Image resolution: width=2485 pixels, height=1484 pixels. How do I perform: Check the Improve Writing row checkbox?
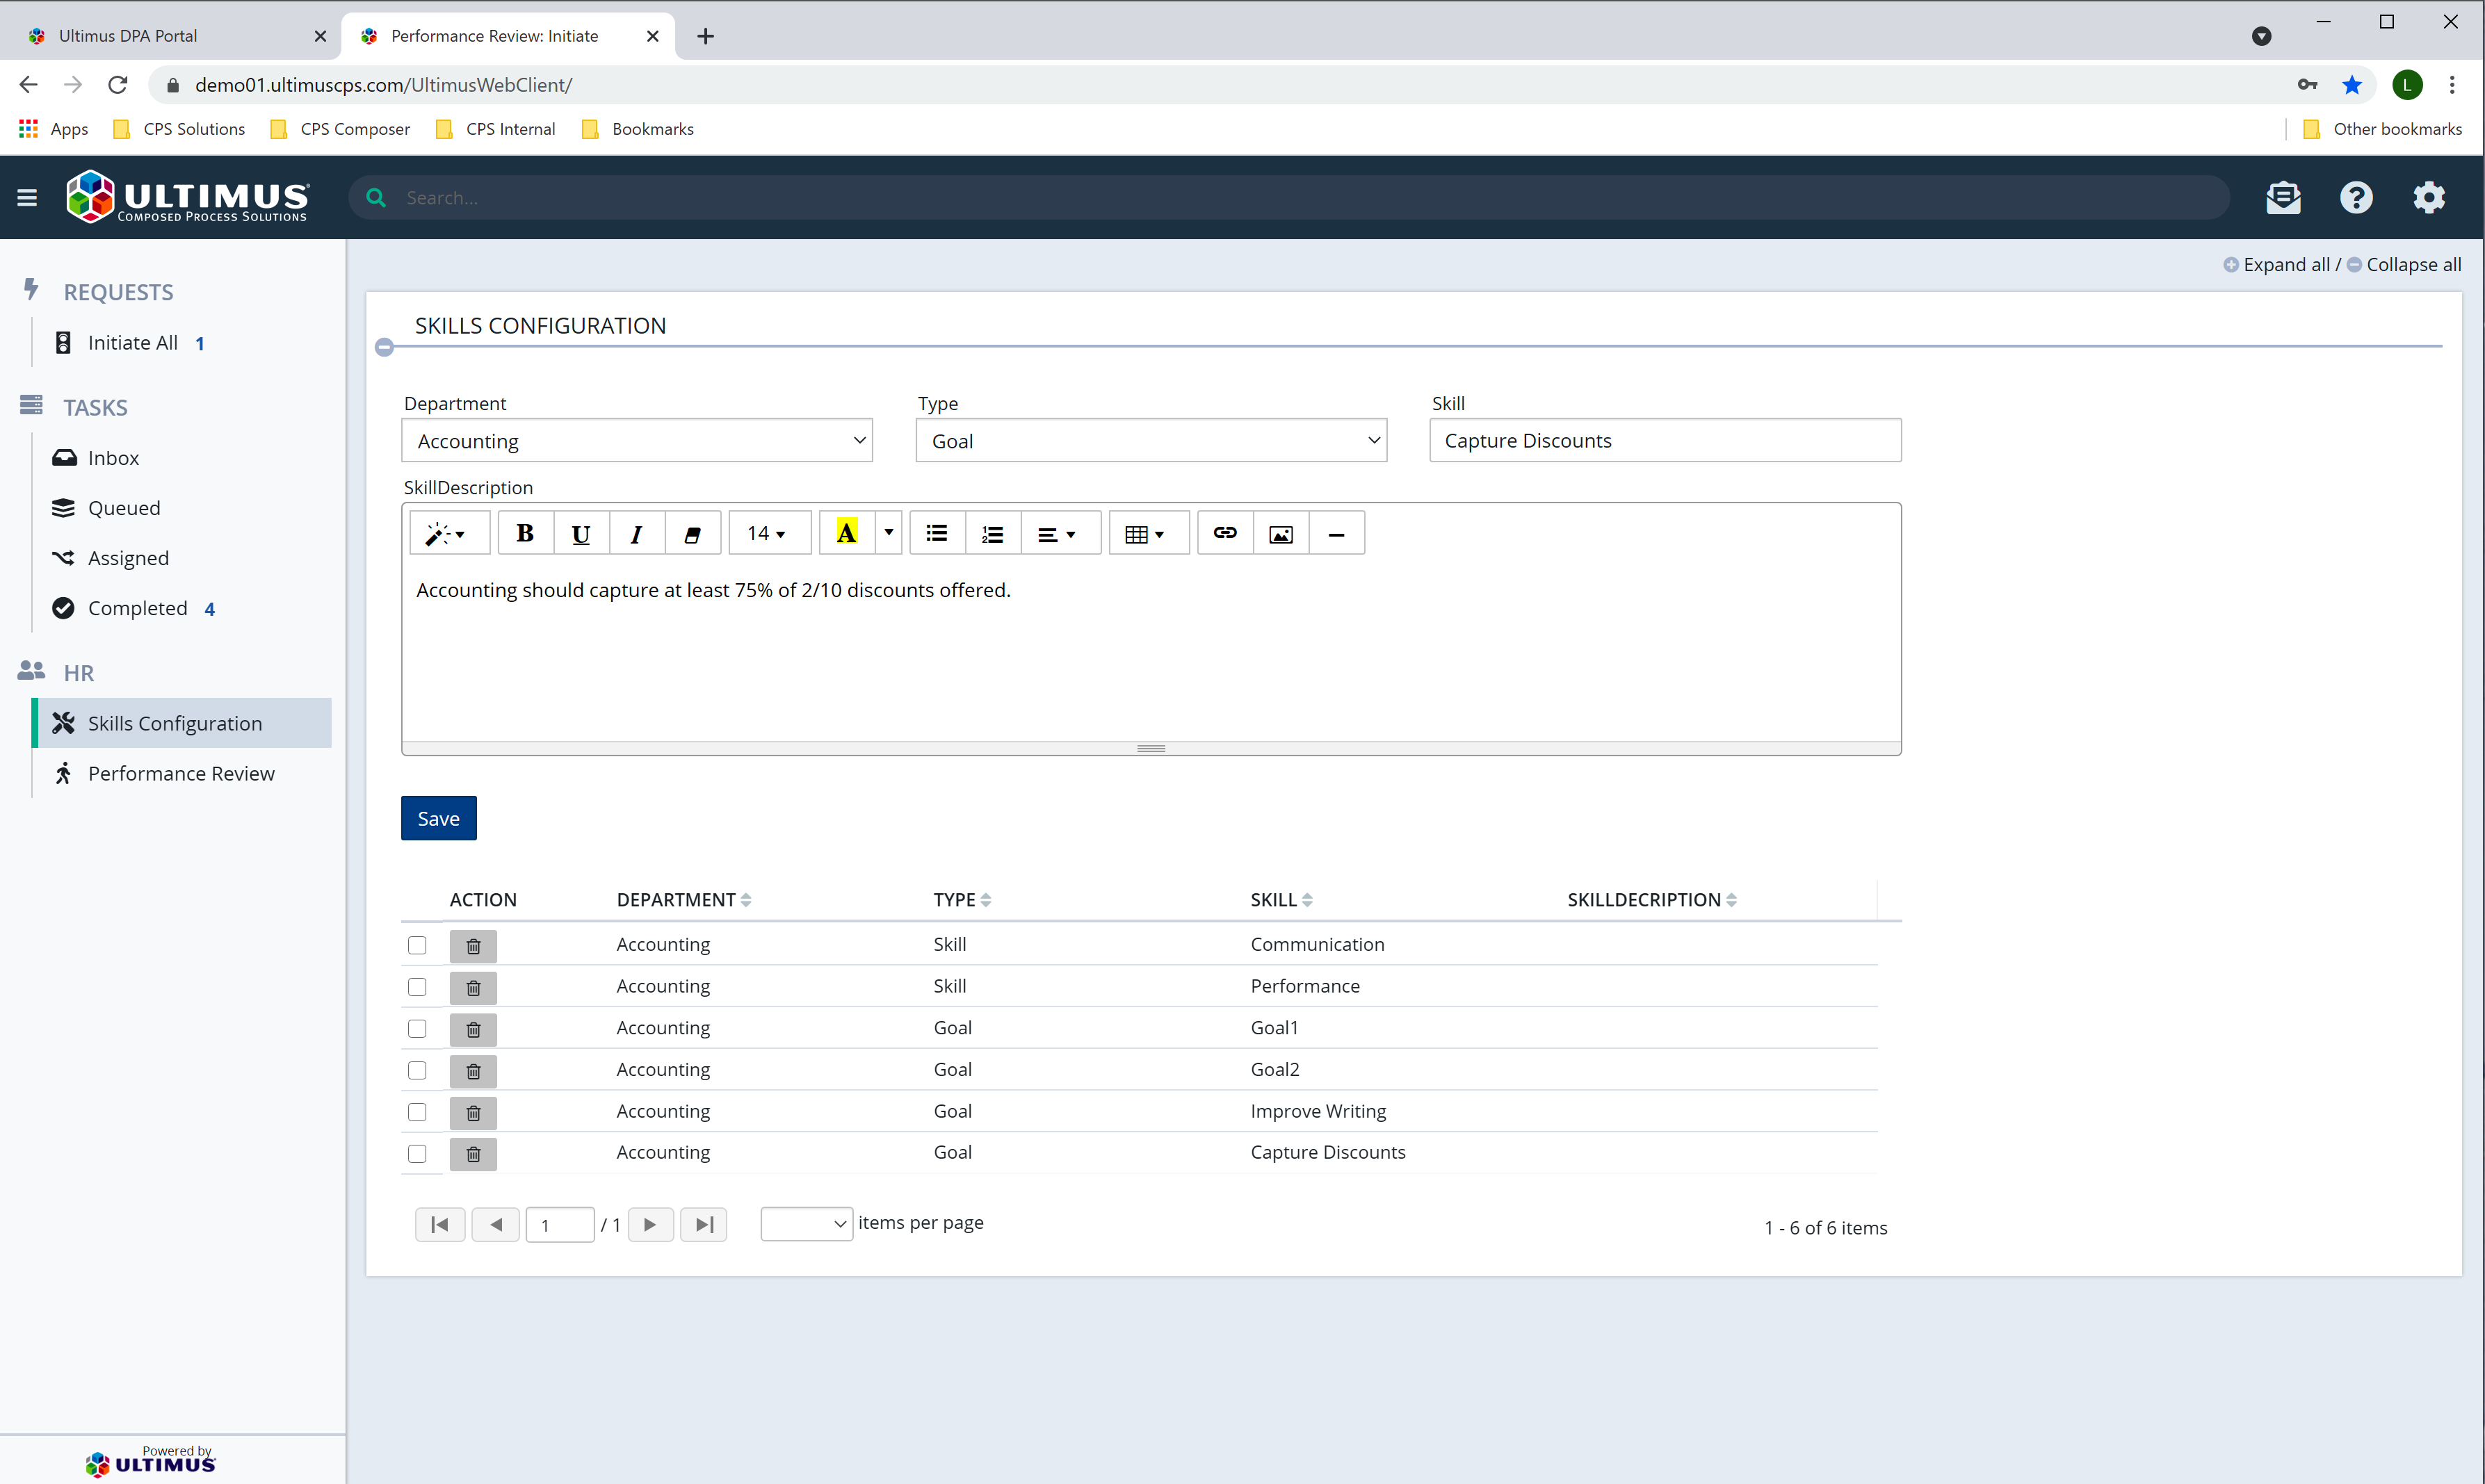417,1112
